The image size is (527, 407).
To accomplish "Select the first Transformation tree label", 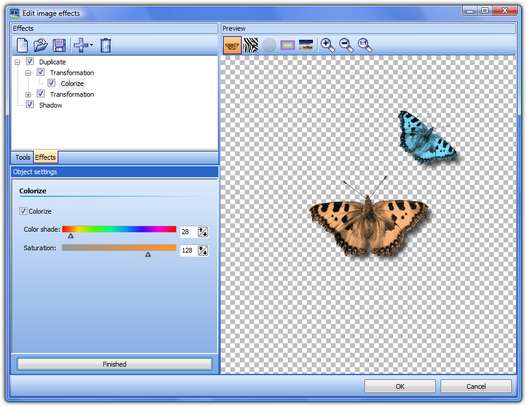I will (x=72, y=73).
